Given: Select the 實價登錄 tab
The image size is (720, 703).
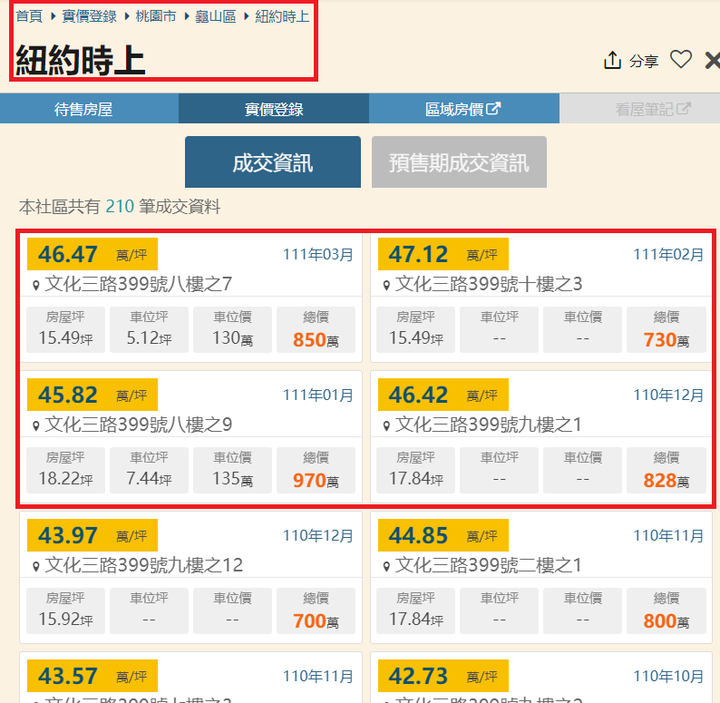Looking at the screenshot, I should point(274,109).
